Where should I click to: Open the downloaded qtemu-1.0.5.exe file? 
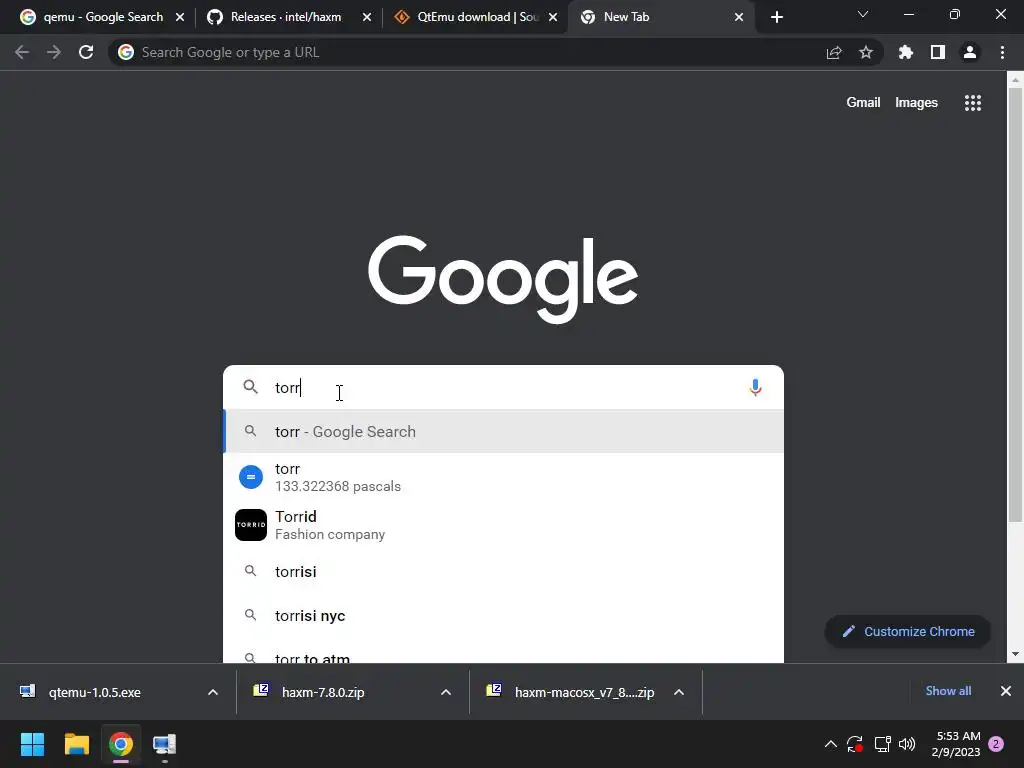coord(95,692)
